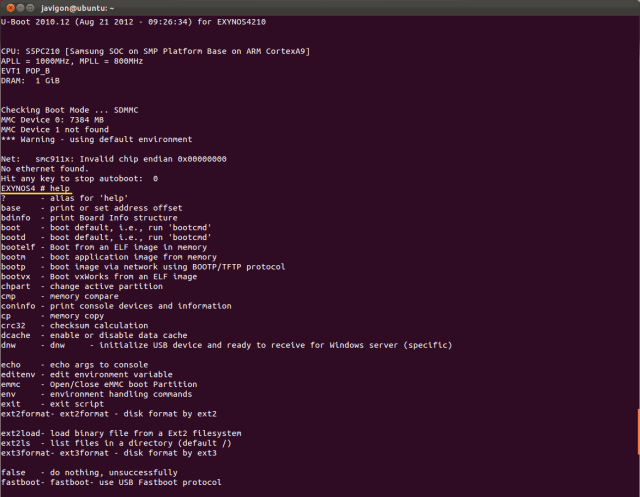Click the orange scrollbar thumb
This screenshot has height=497, width=640.
(637, 427)
